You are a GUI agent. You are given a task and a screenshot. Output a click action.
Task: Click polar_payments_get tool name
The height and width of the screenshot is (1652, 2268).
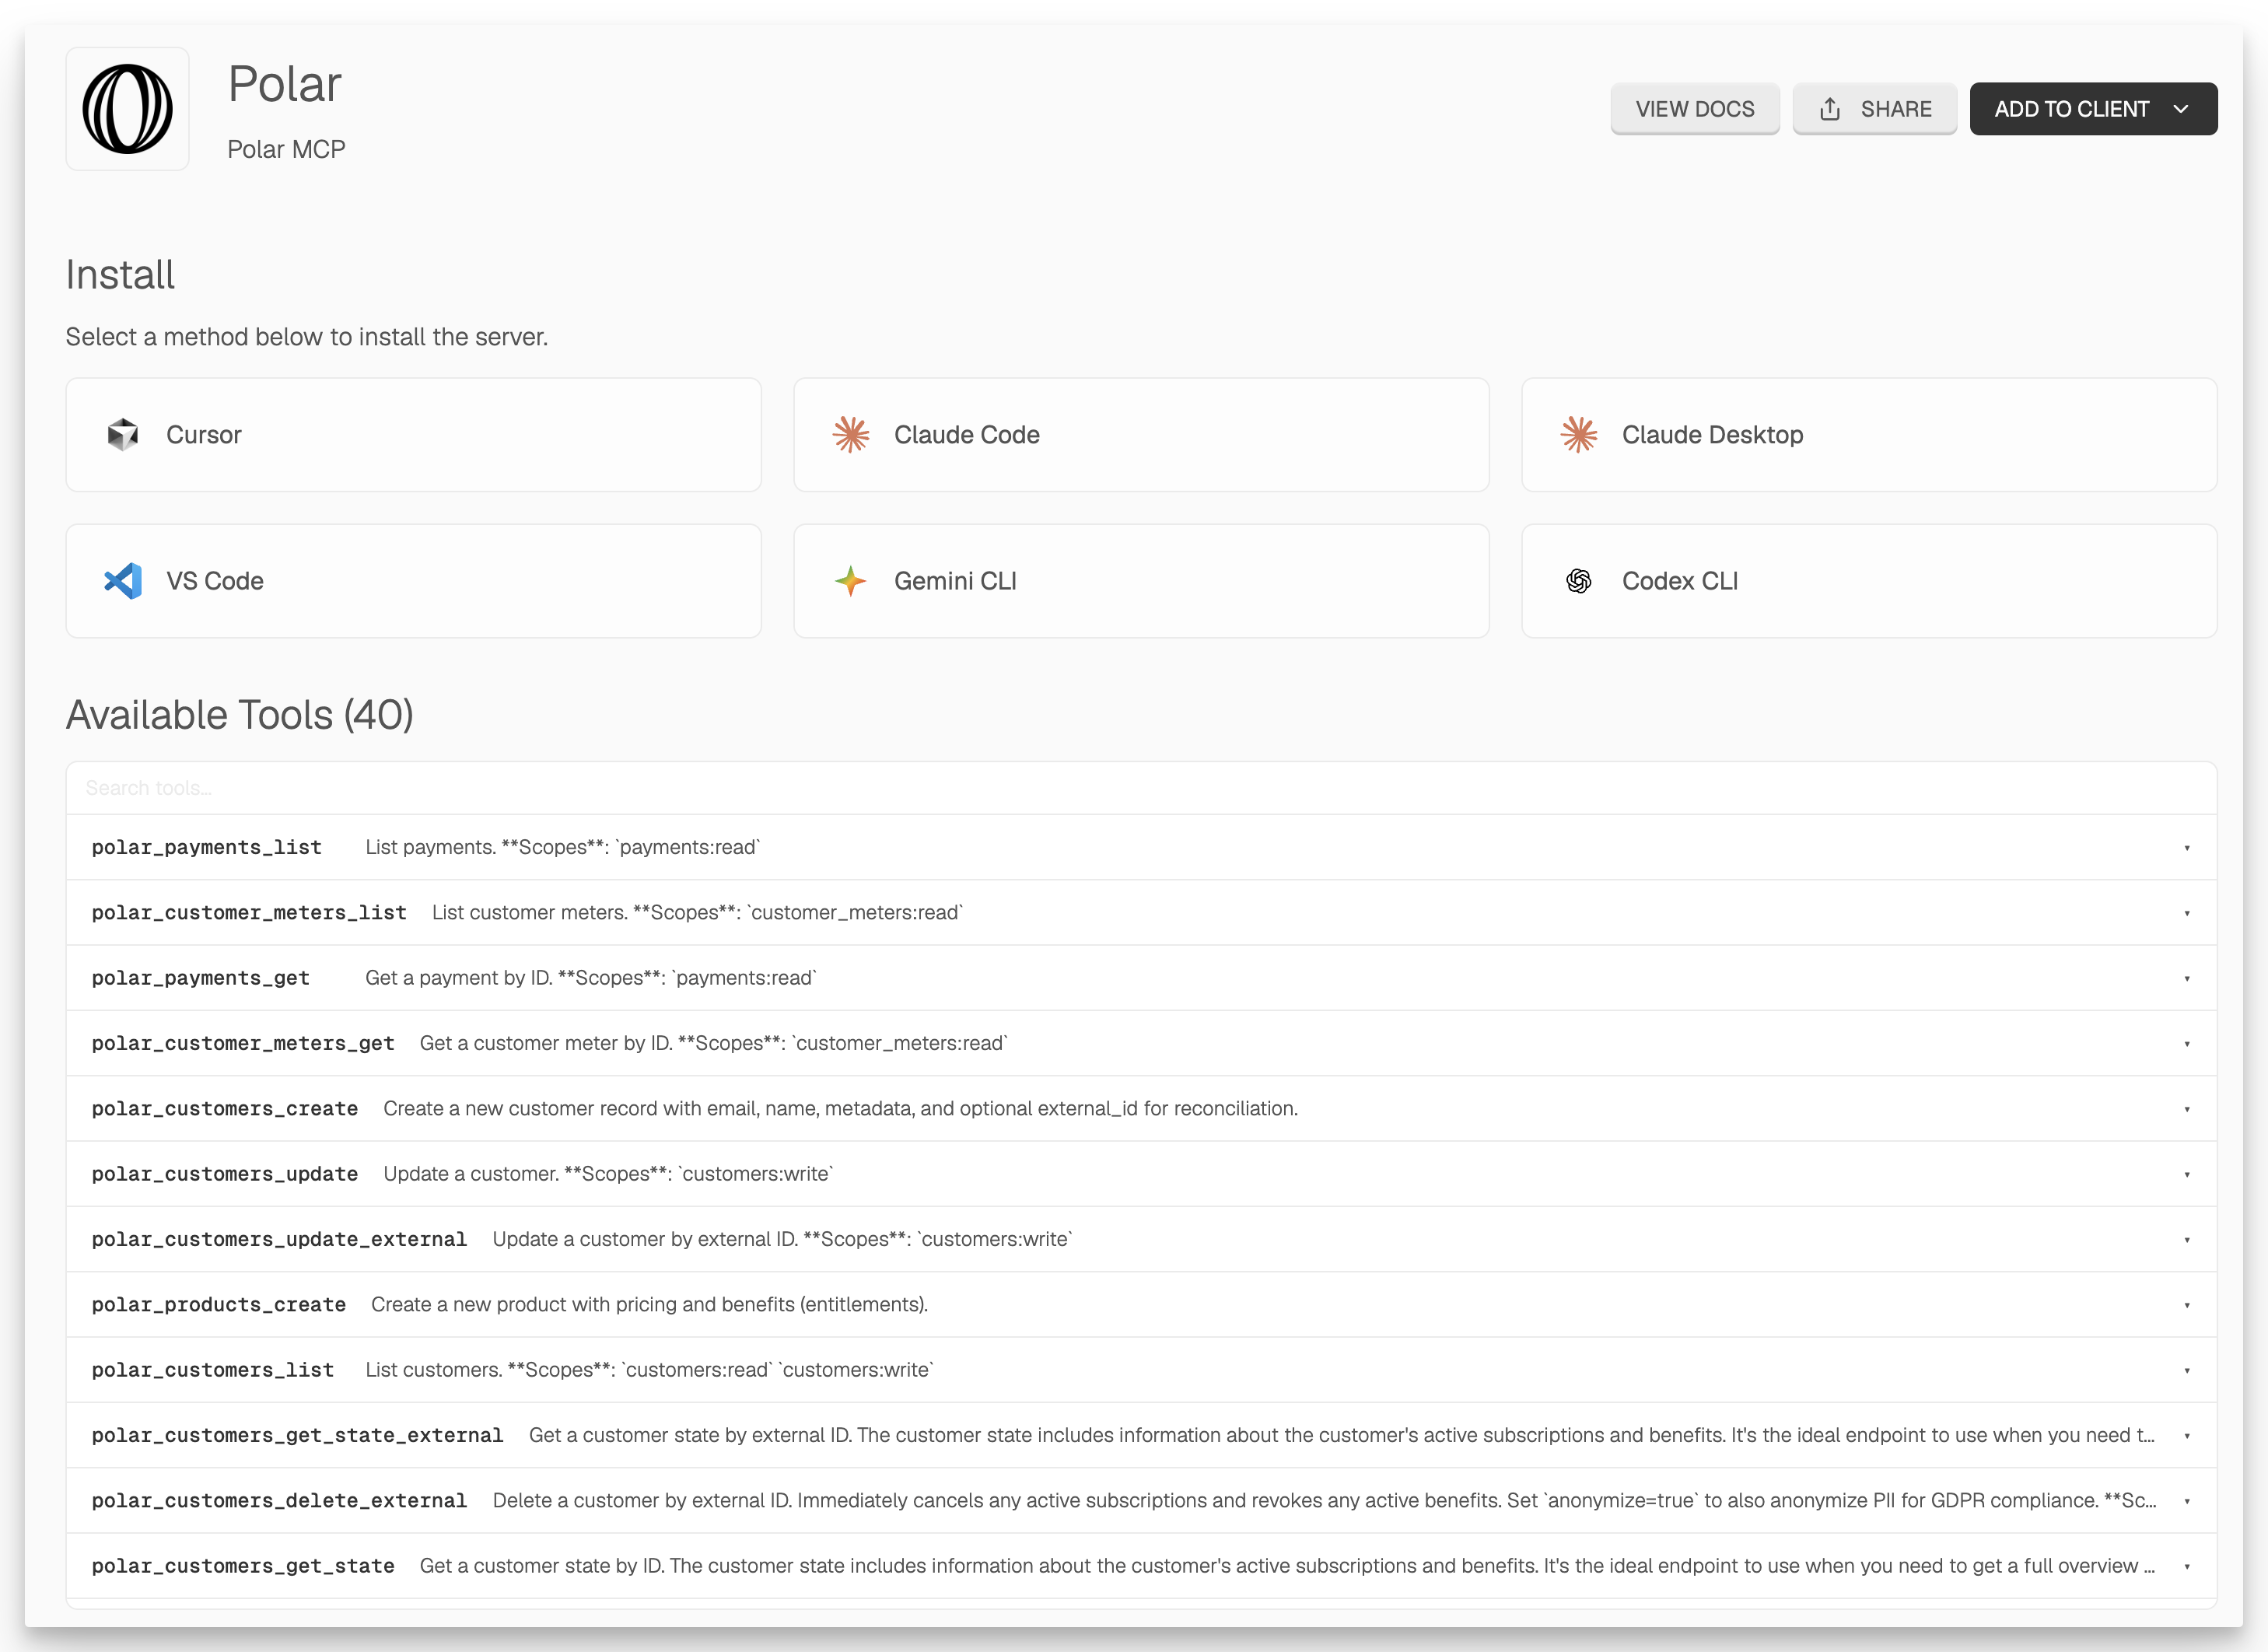click(x=201, y=978)
